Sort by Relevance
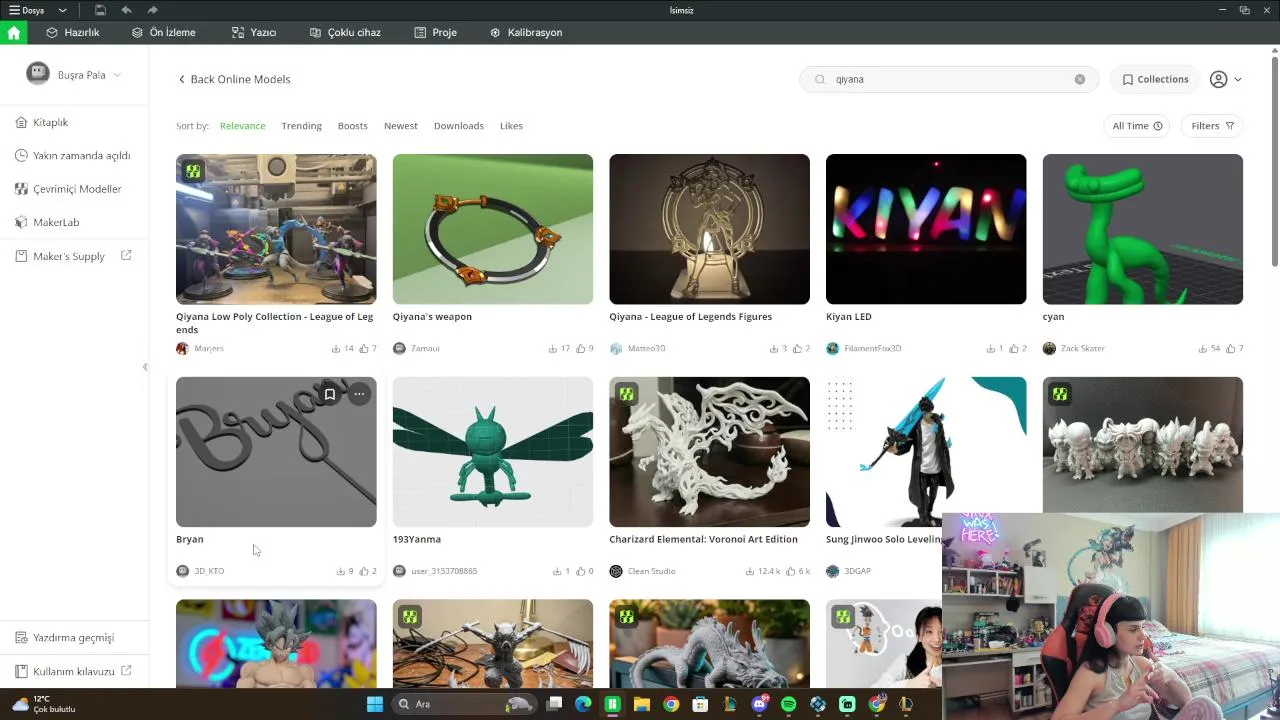The width and height of the screenshot is (1280, 720). coord(242,126)
